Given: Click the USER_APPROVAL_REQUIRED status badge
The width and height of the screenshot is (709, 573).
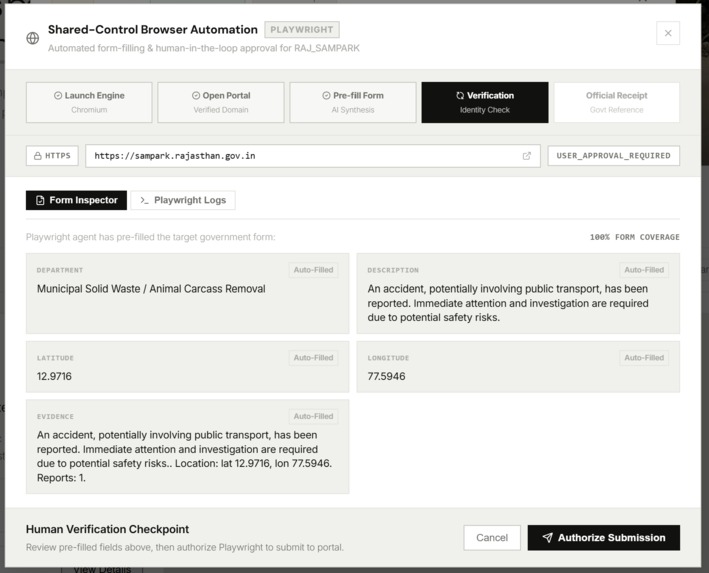Looking at the screenshot, I should click(614, 156).
